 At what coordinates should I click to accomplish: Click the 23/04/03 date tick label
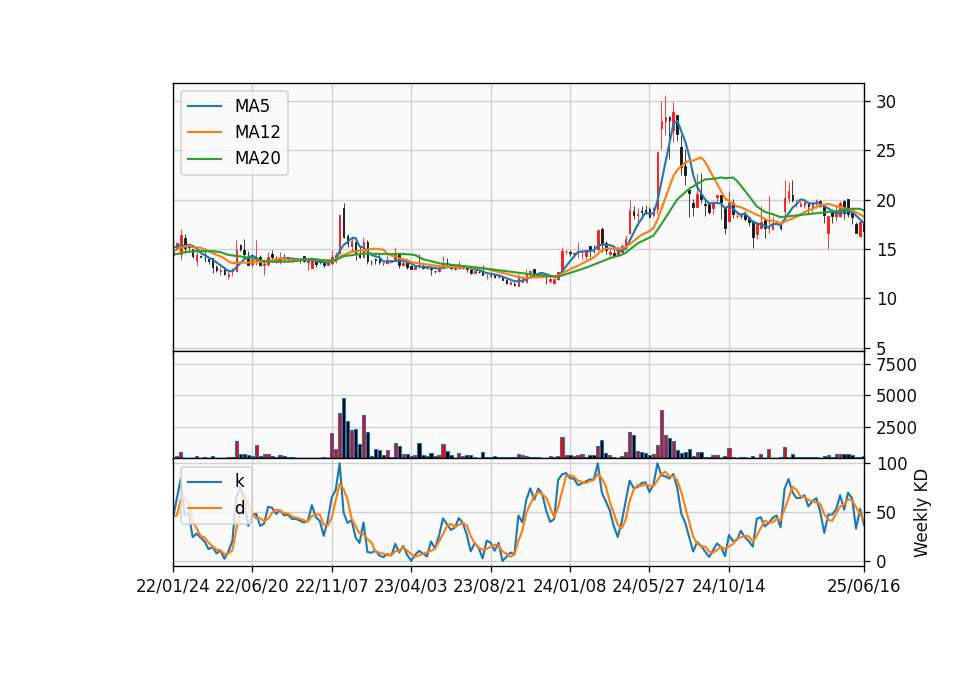coord(411,587)
